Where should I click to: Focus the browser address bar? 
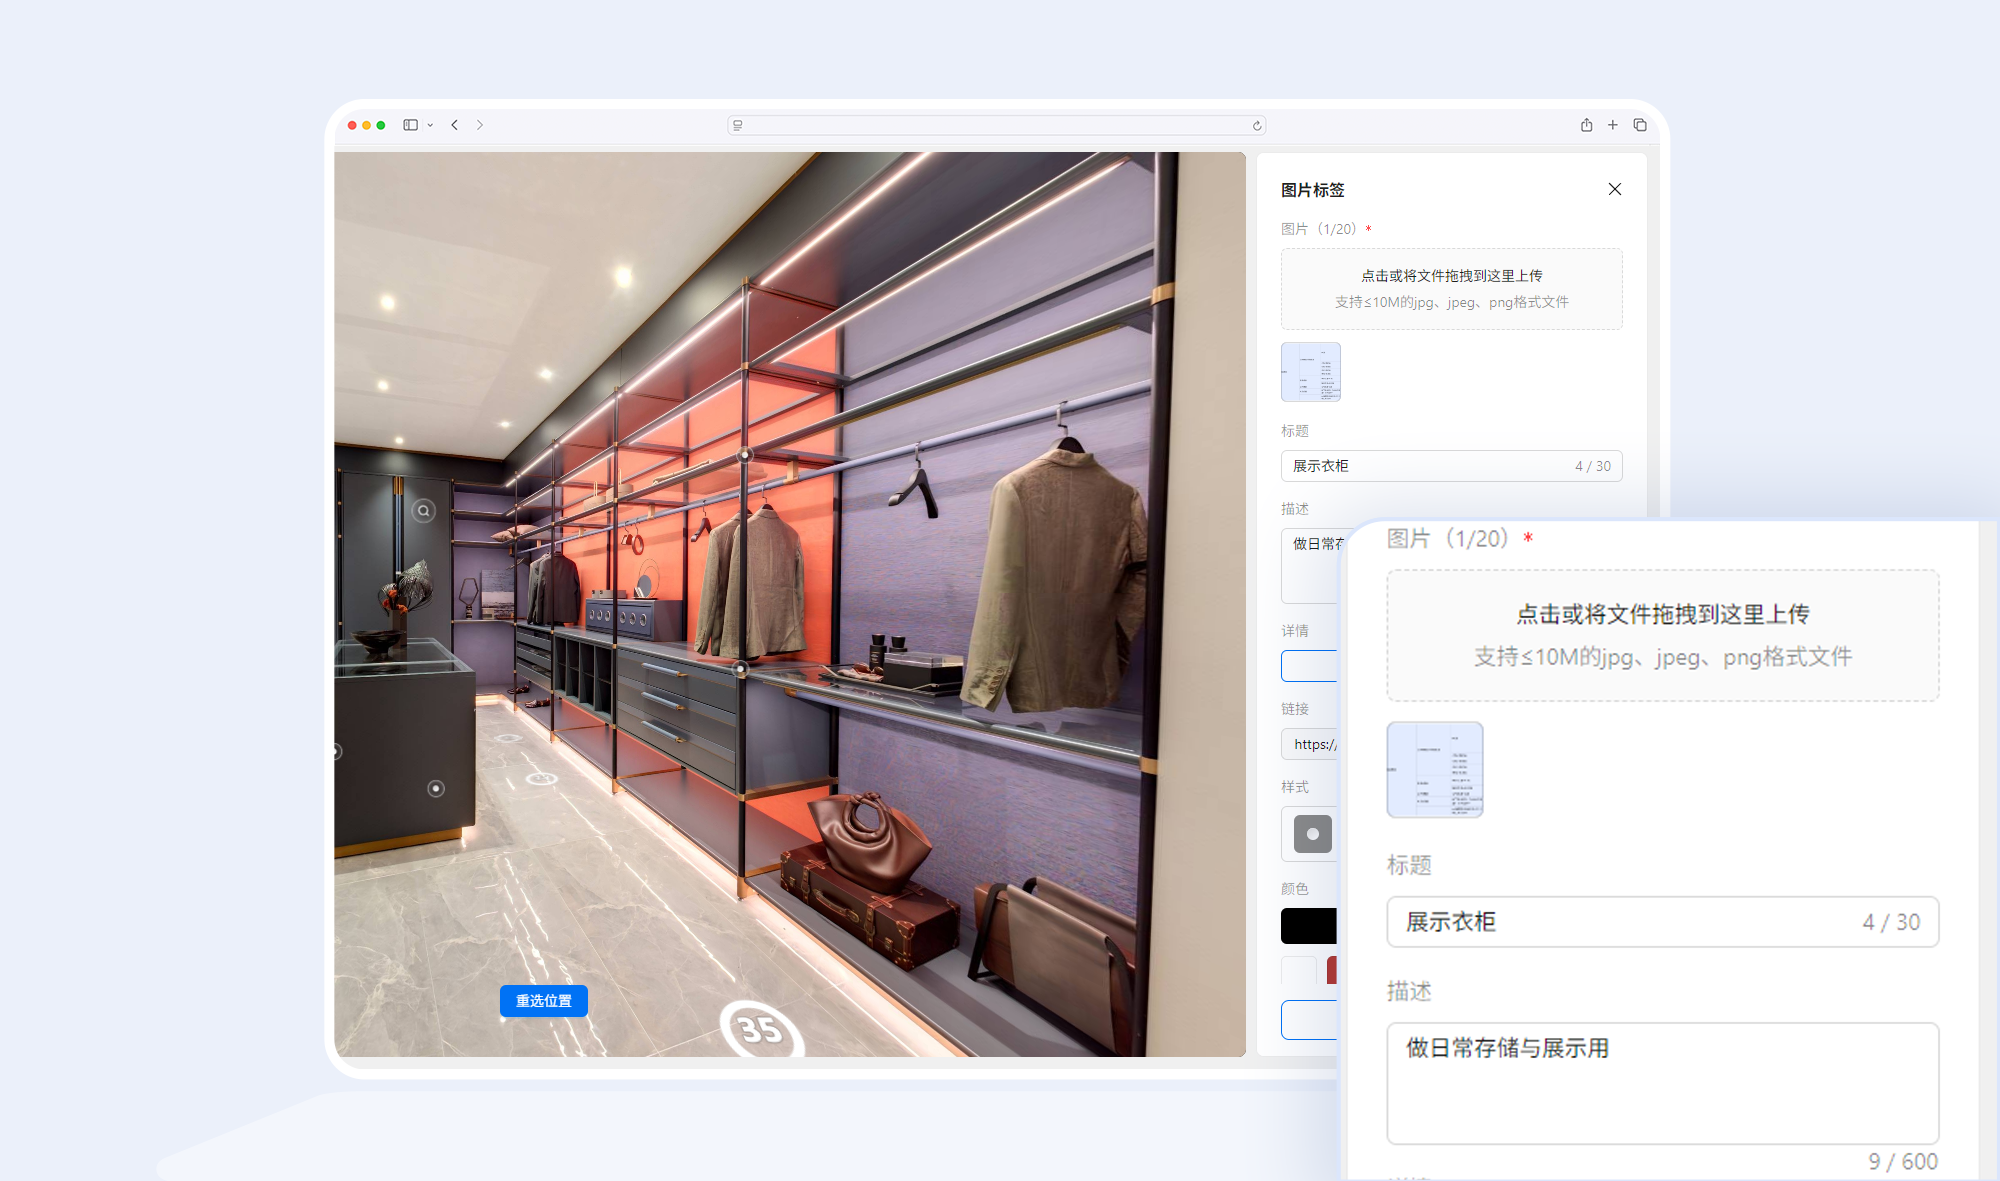click(x=997, y=125)
